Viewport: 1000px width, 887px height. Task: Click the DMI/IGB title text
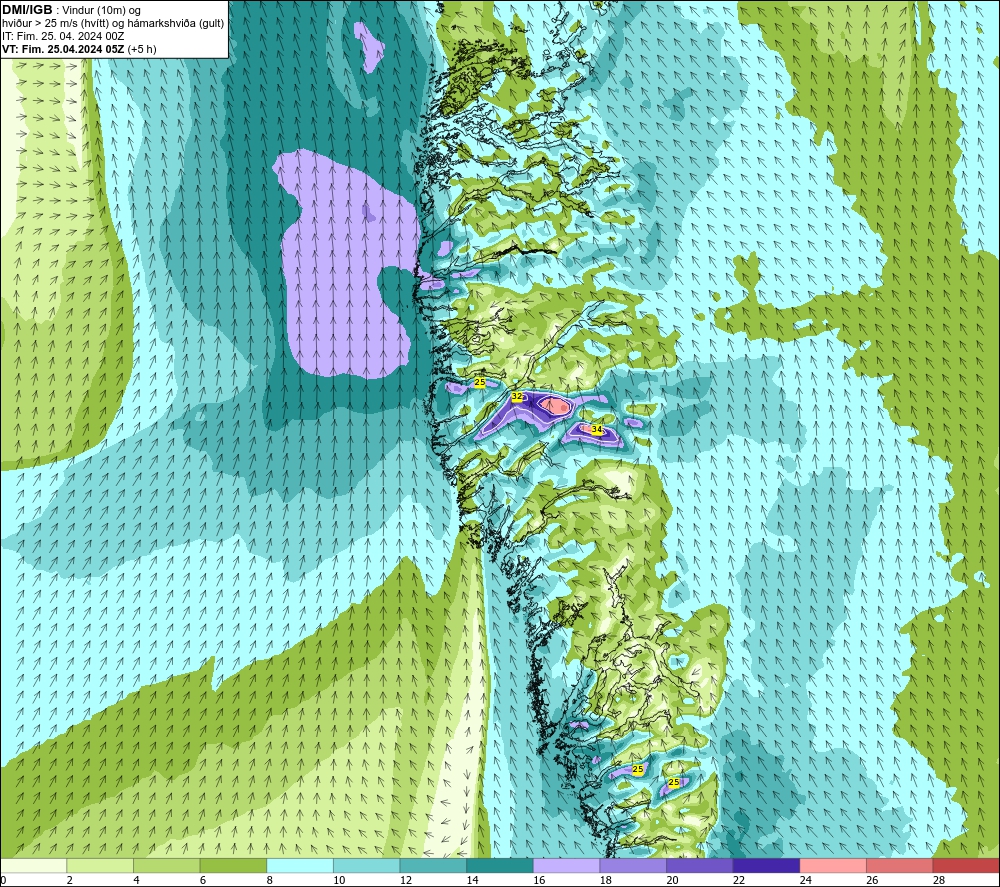27,10
